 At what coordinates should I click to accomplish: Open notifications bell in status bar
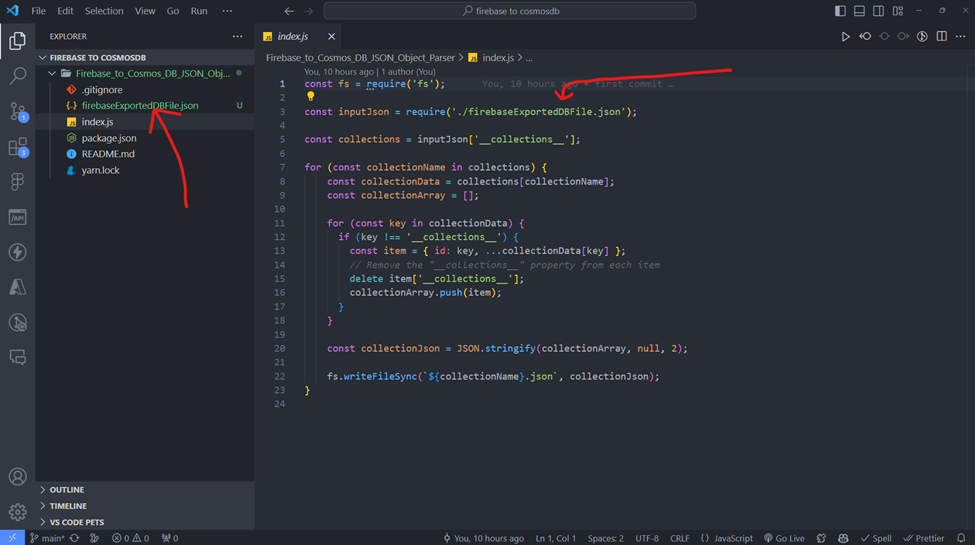click(961, 538)
